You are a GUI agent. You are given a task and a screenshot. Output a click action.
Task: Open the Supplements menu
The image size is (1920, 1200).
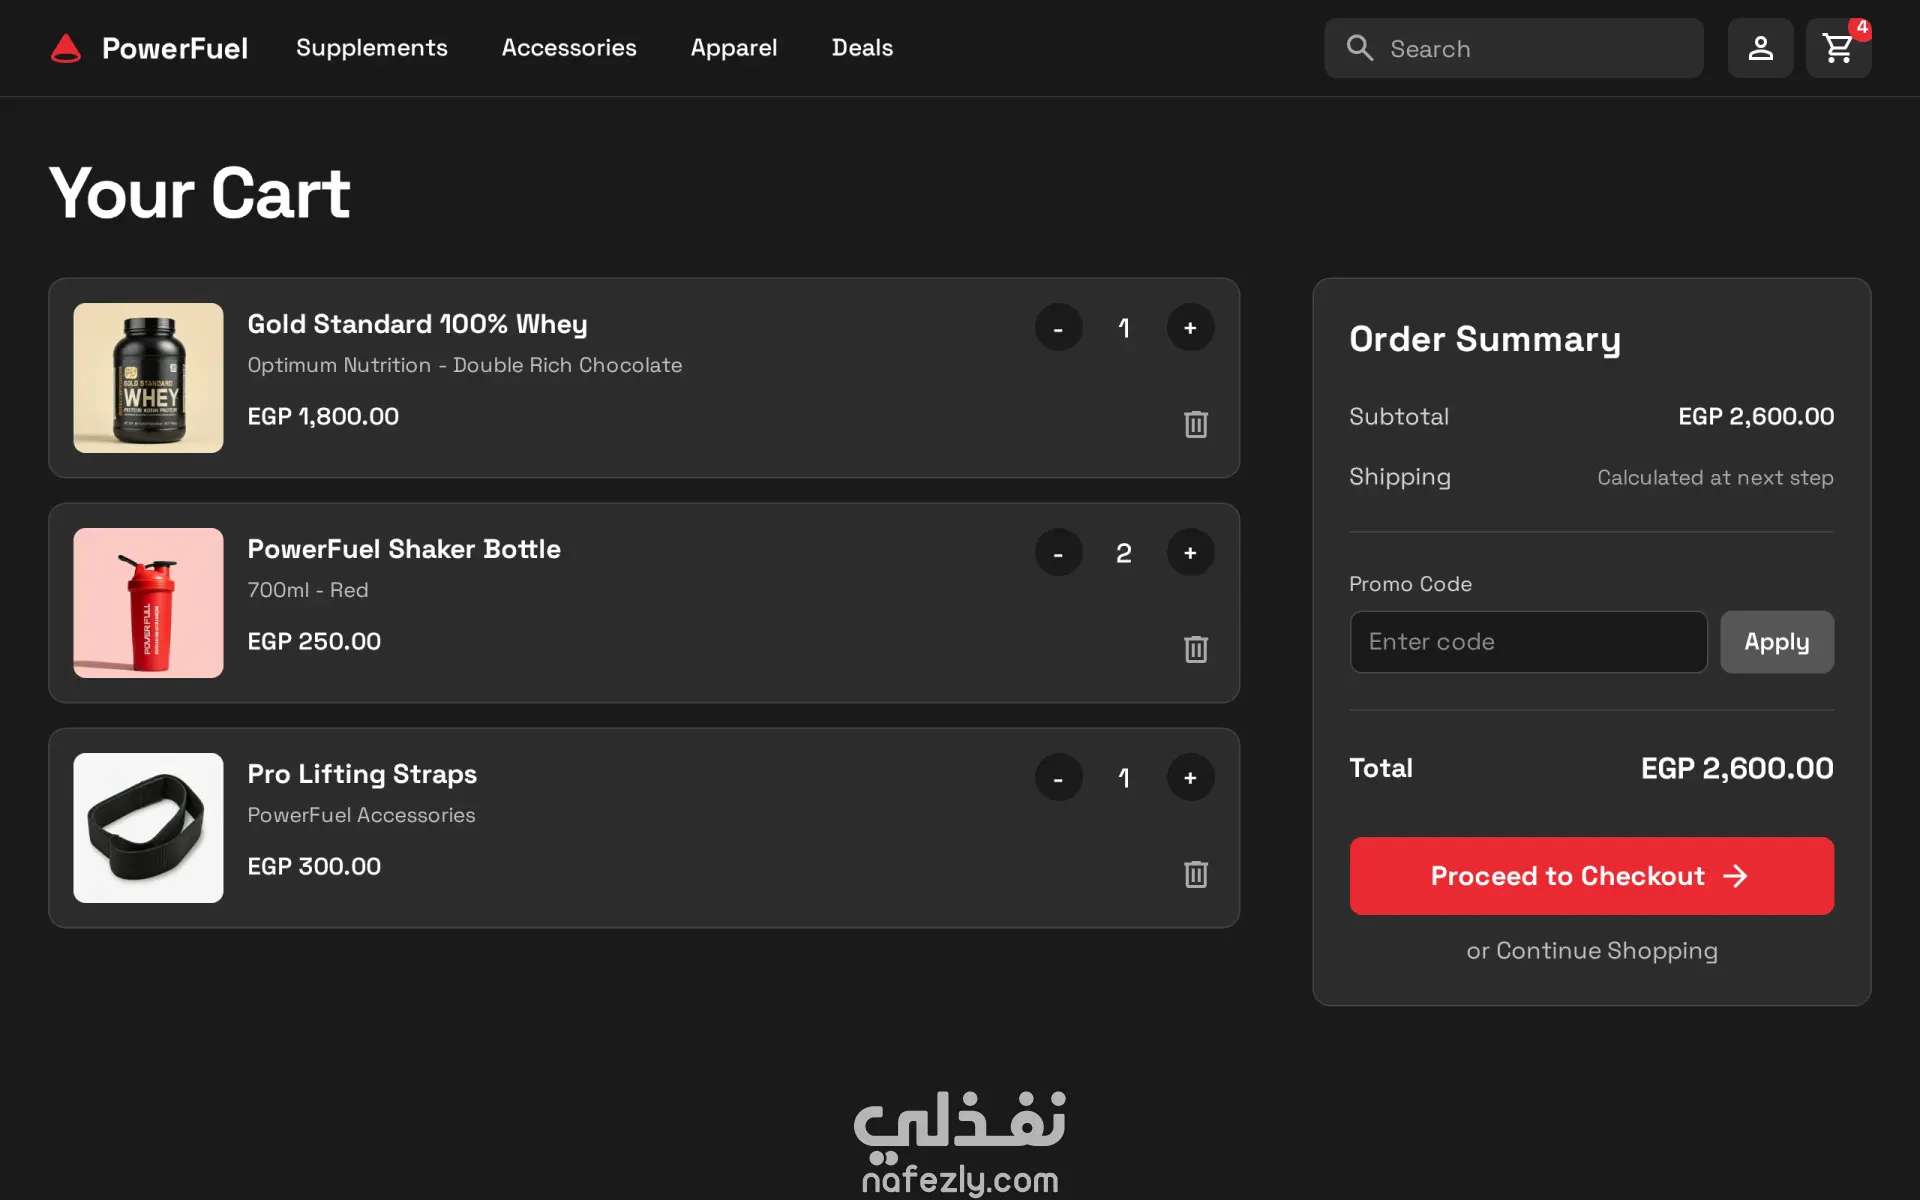point(371,48)
